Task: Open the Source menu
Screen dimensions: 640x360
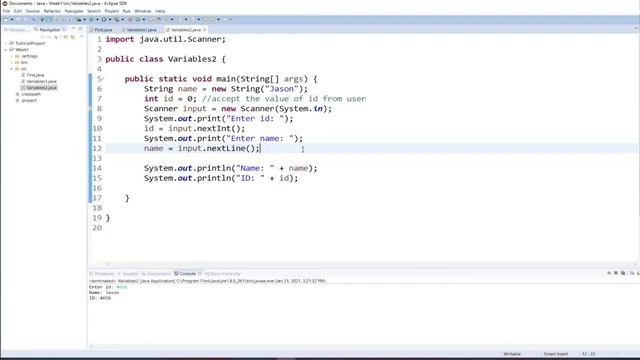Action: 33,11
